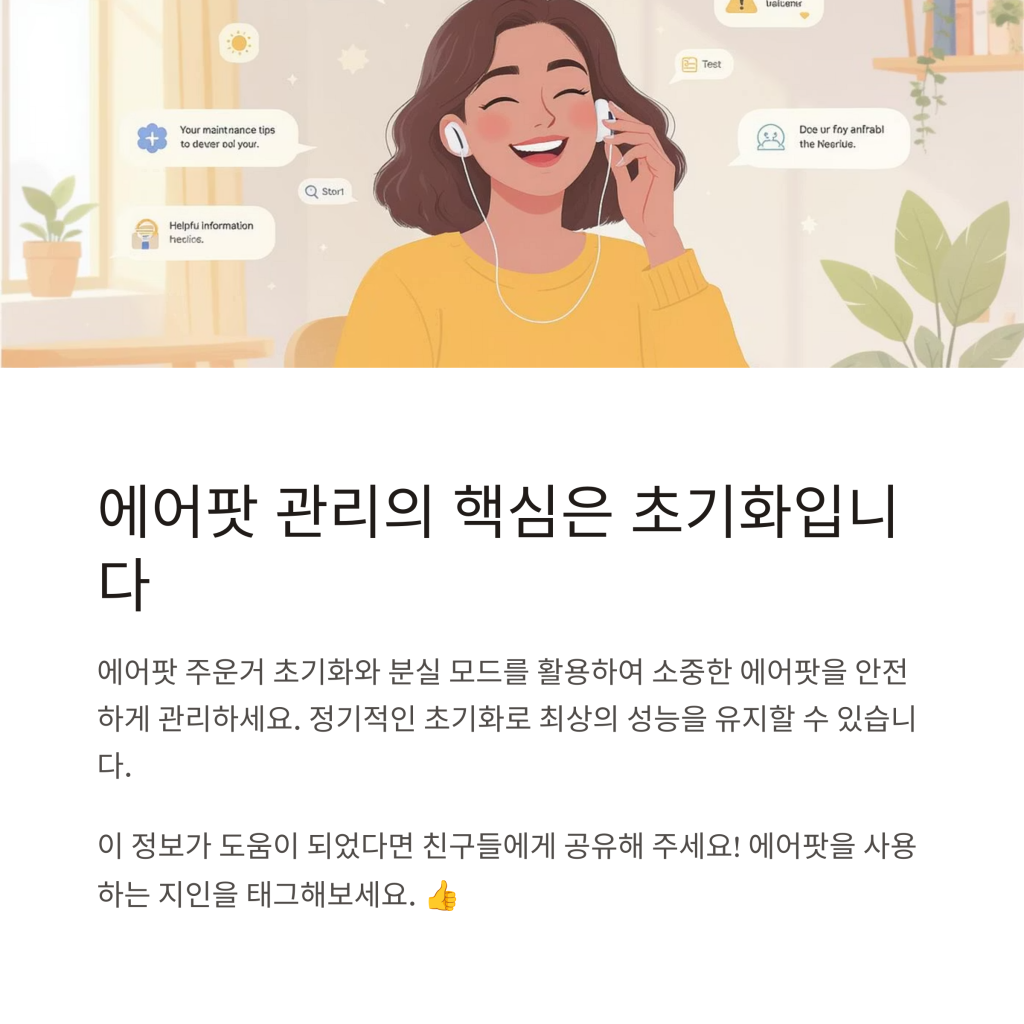The image size is (1024, 1024).
Task: Click the heading 에어팟 관리의 핵심은 초기화입니다
Action: pyautogui.click(x=498, y=547)
